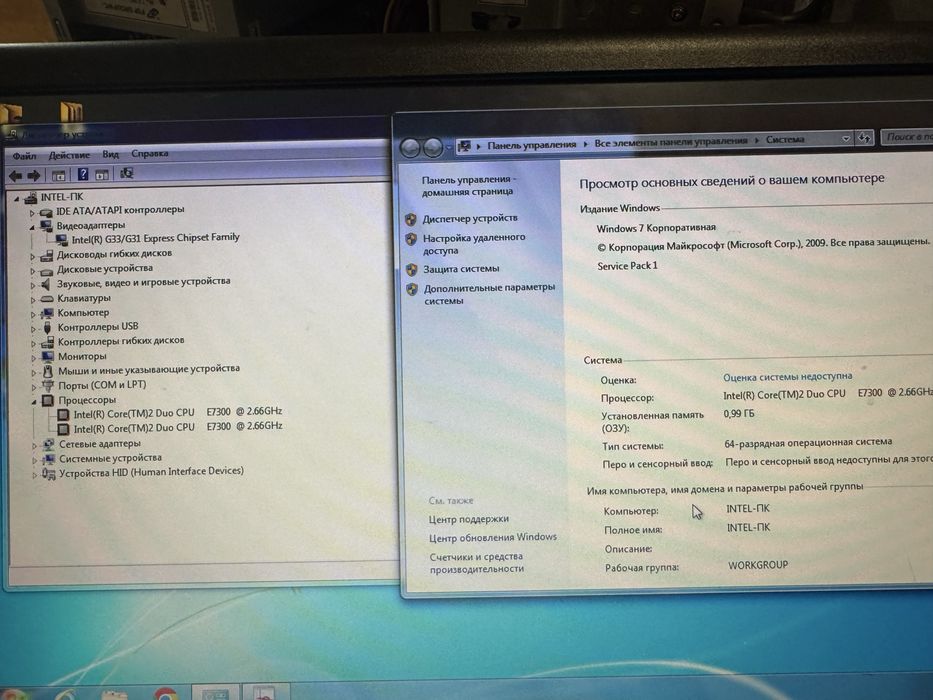Expand IDE ATA/ATAPI контроллеры
The width and height of the screenshot is (933, 700).
coord(32,213)
